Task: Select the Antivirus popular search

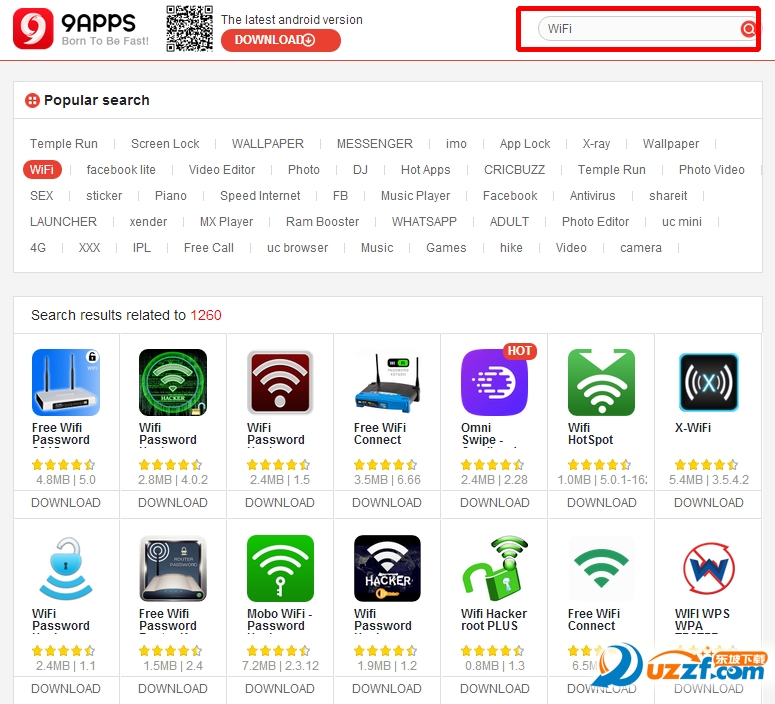Action: pyautogui.click(x=593, y=196)
